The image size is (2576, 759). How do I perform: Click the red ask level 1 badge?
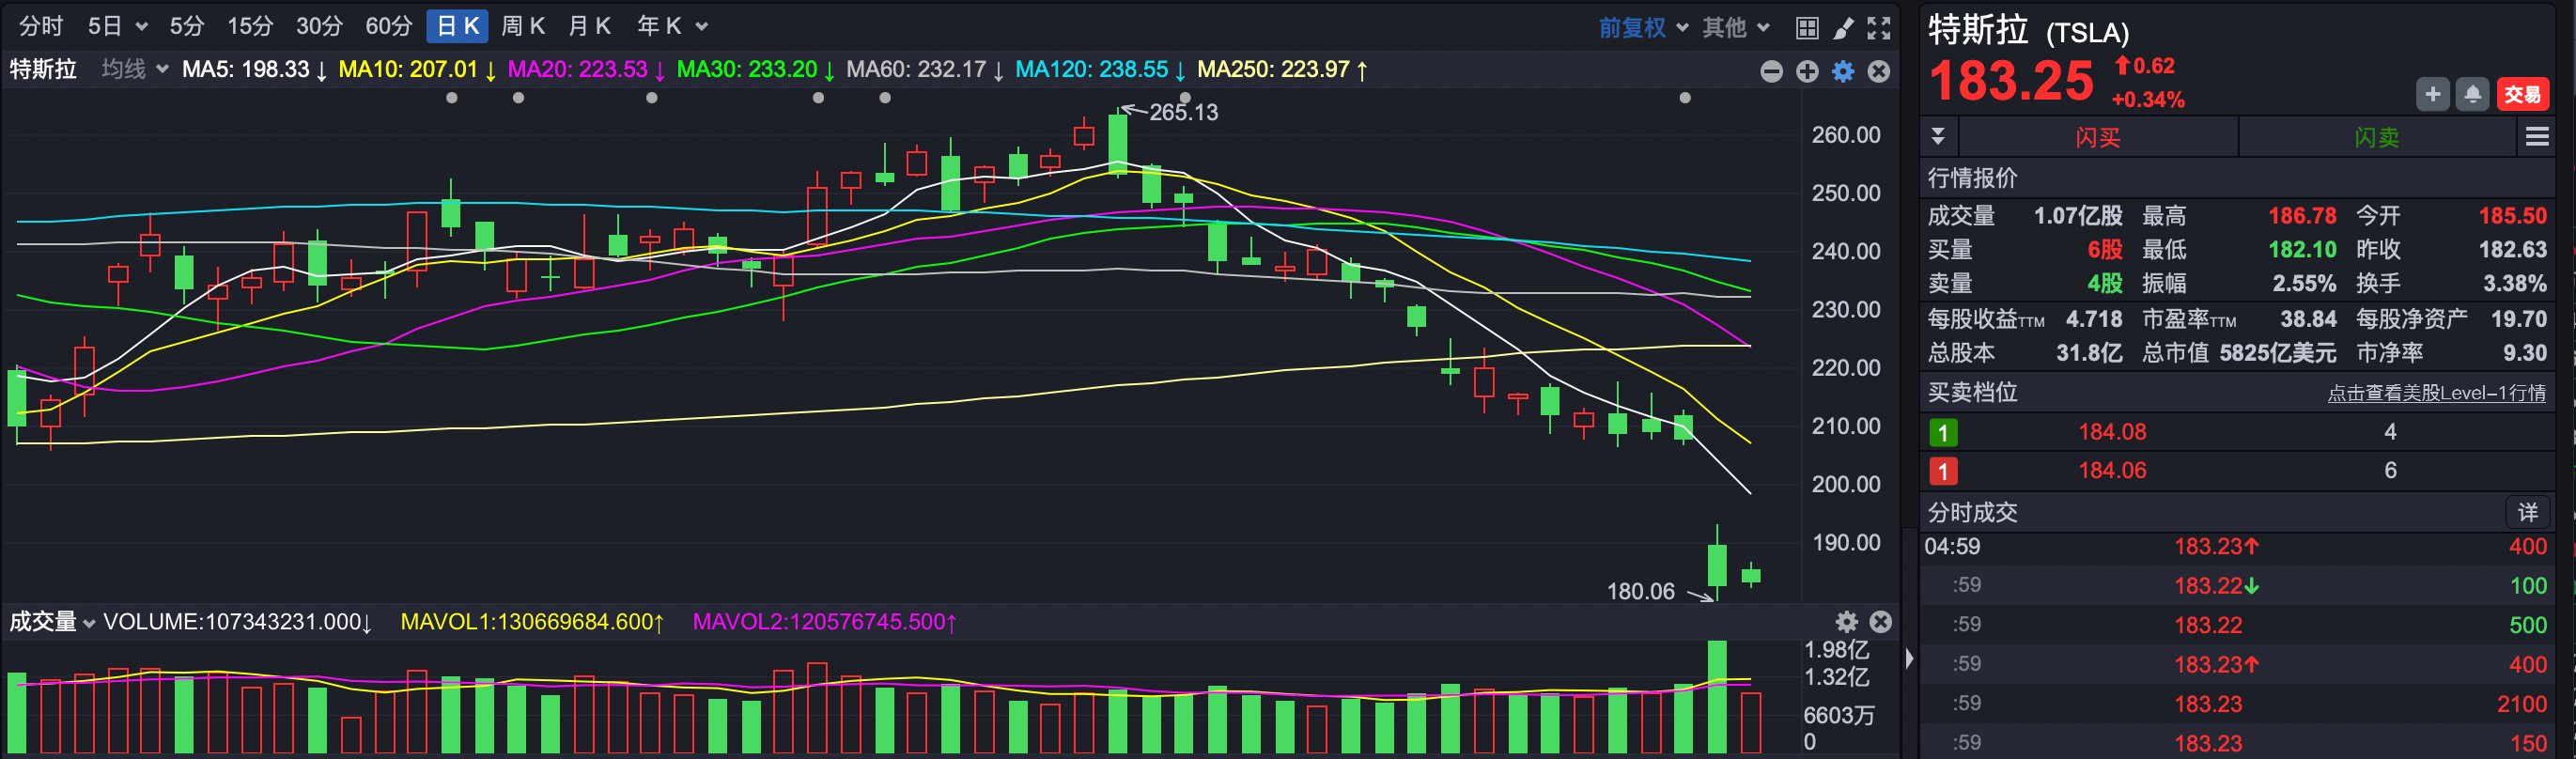click(x=1943, y=471)
